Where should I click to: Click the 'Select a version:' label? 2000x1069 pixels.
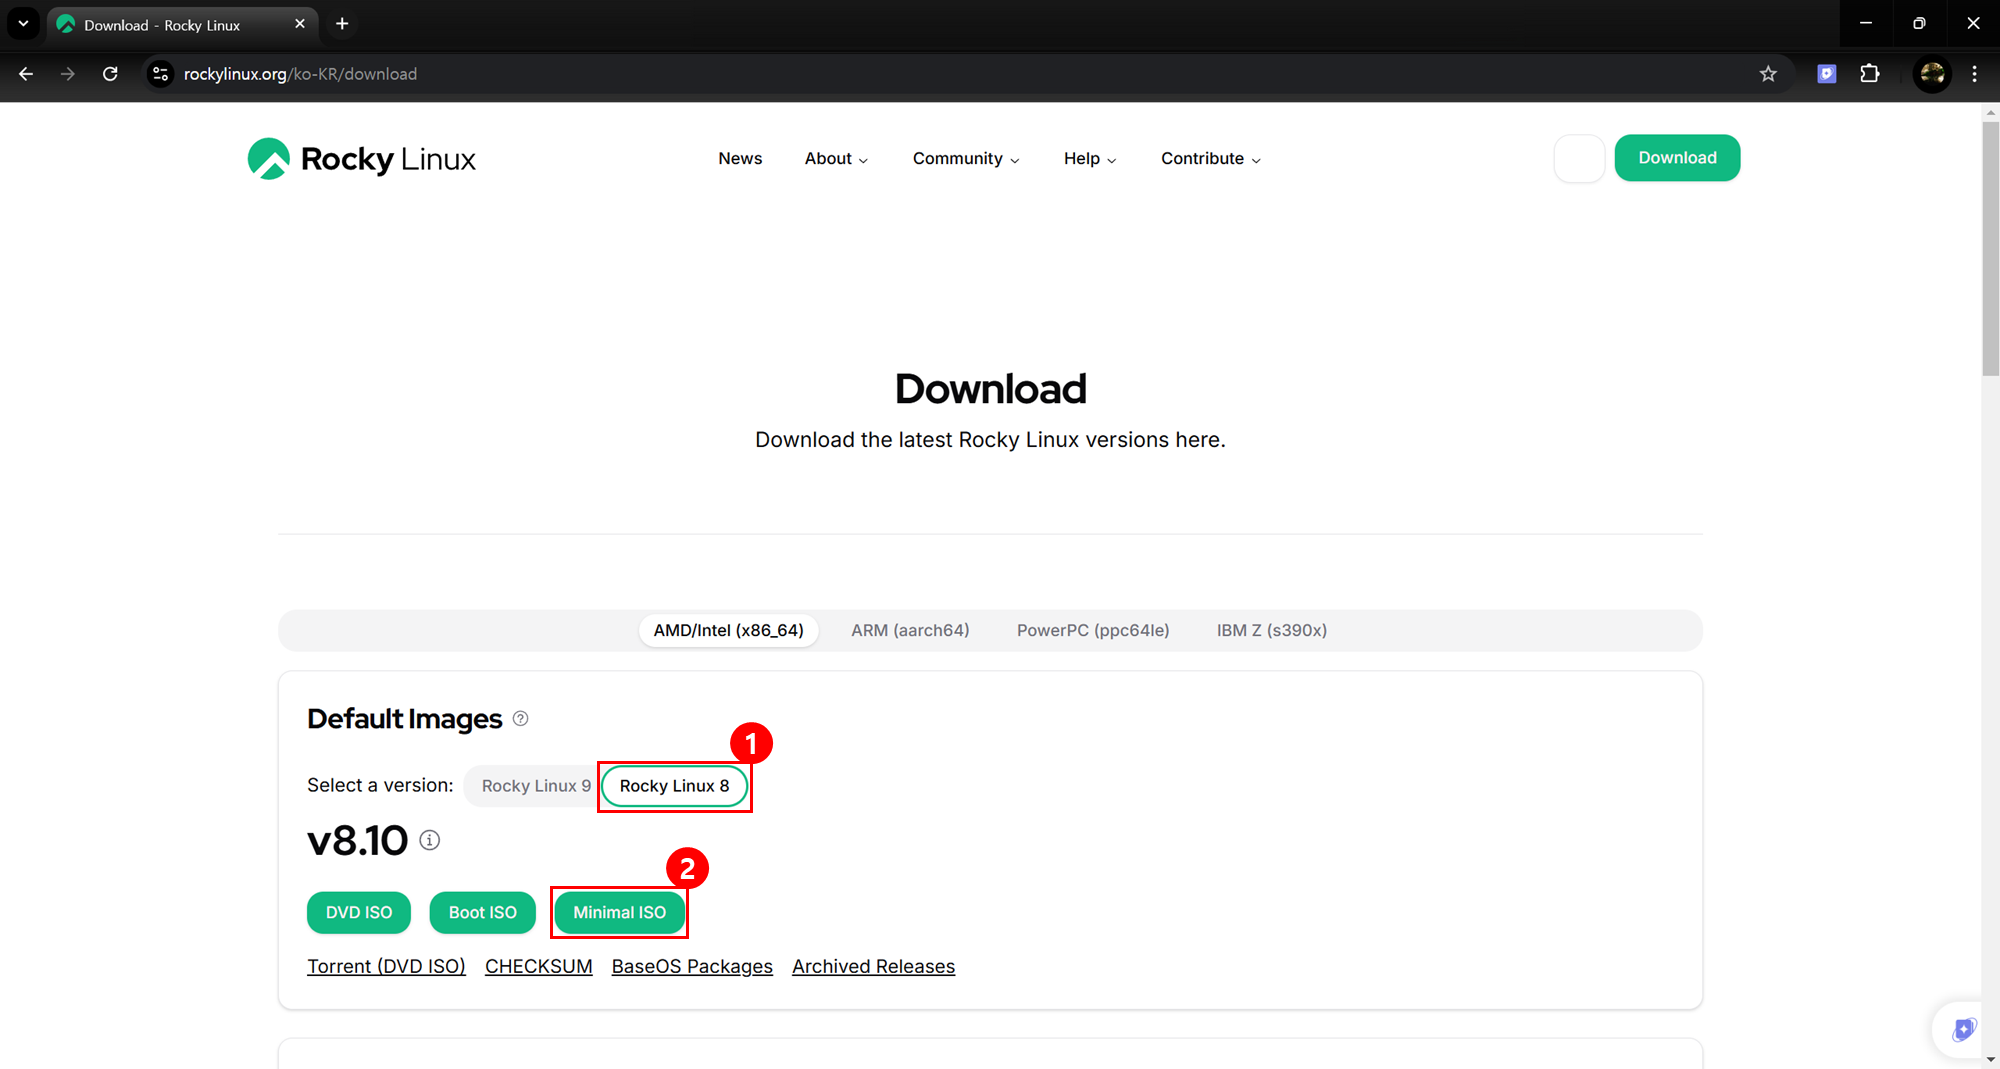[x=380, y=786]
